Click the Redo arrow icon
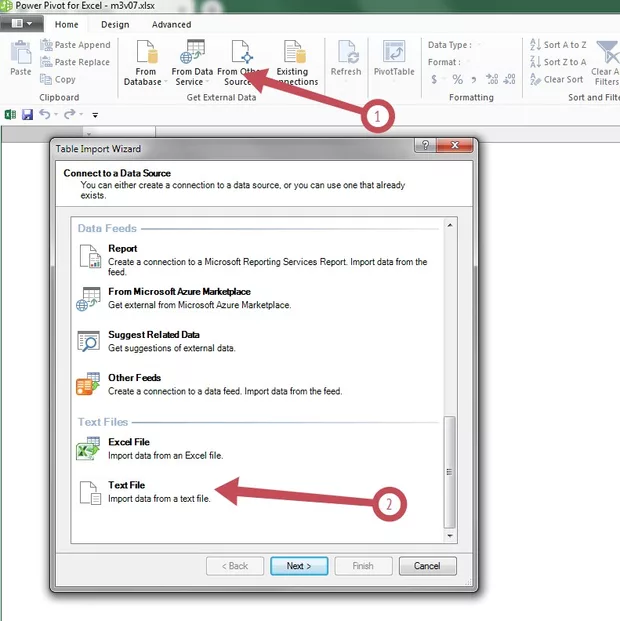The width and height of the screenshot is (620, 621). (70, 114)
